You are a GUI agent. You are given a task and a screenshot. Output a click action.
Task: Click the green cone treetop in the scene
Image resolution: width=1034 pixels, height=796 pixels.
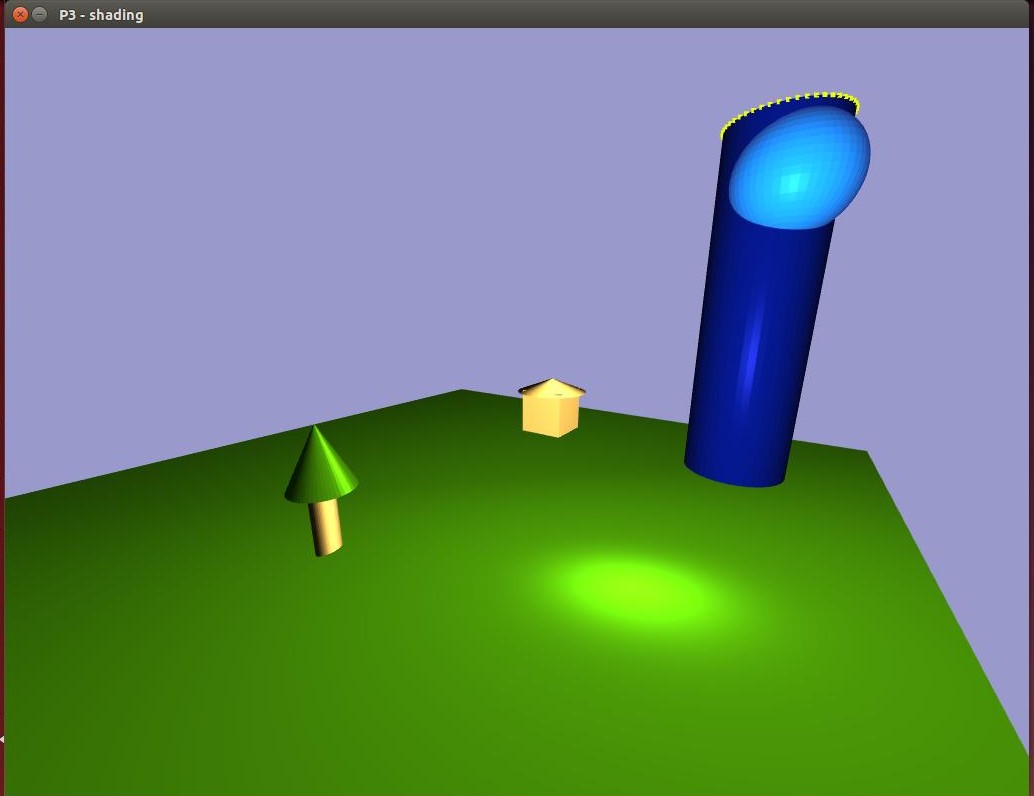pos(321,464)
